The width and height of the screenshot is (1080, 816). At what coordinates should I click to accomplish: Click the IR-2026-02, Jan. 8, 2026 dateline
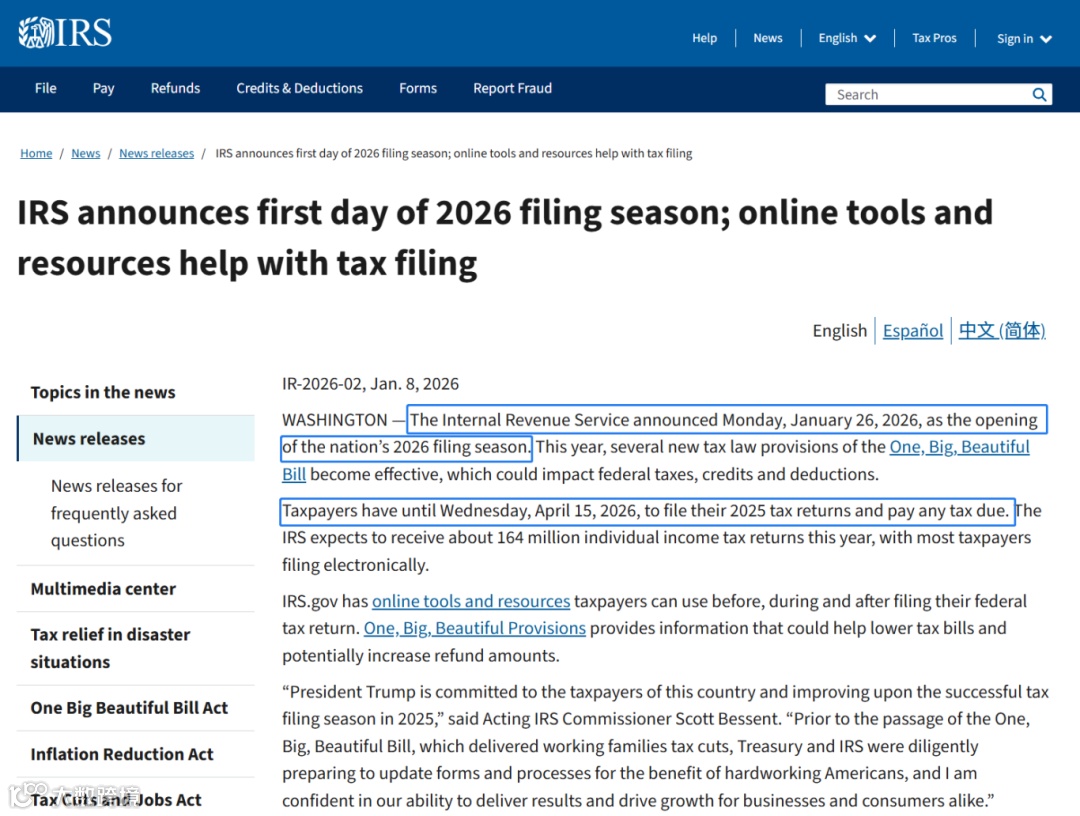pyautogui.click(x=370, y=384)
